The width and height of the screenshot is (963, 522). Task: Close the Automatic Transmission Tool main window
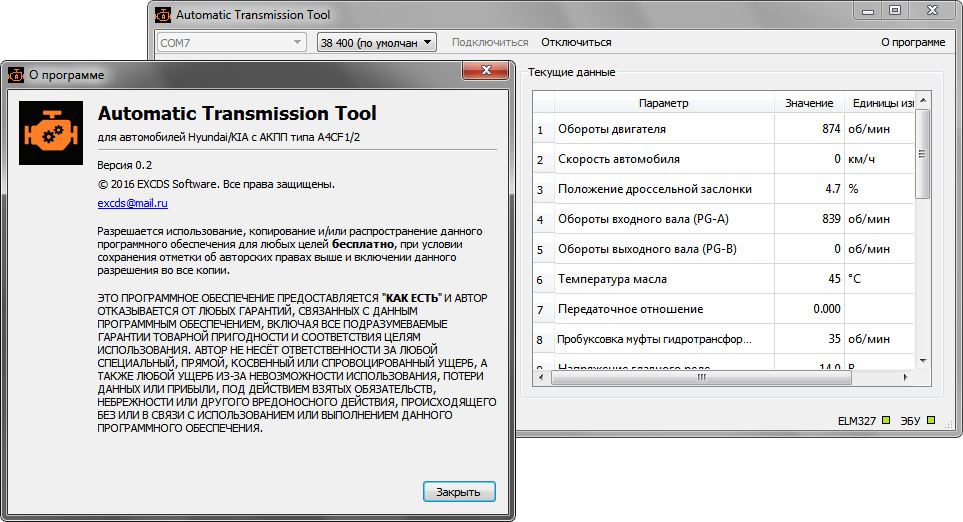coord(932,10)
